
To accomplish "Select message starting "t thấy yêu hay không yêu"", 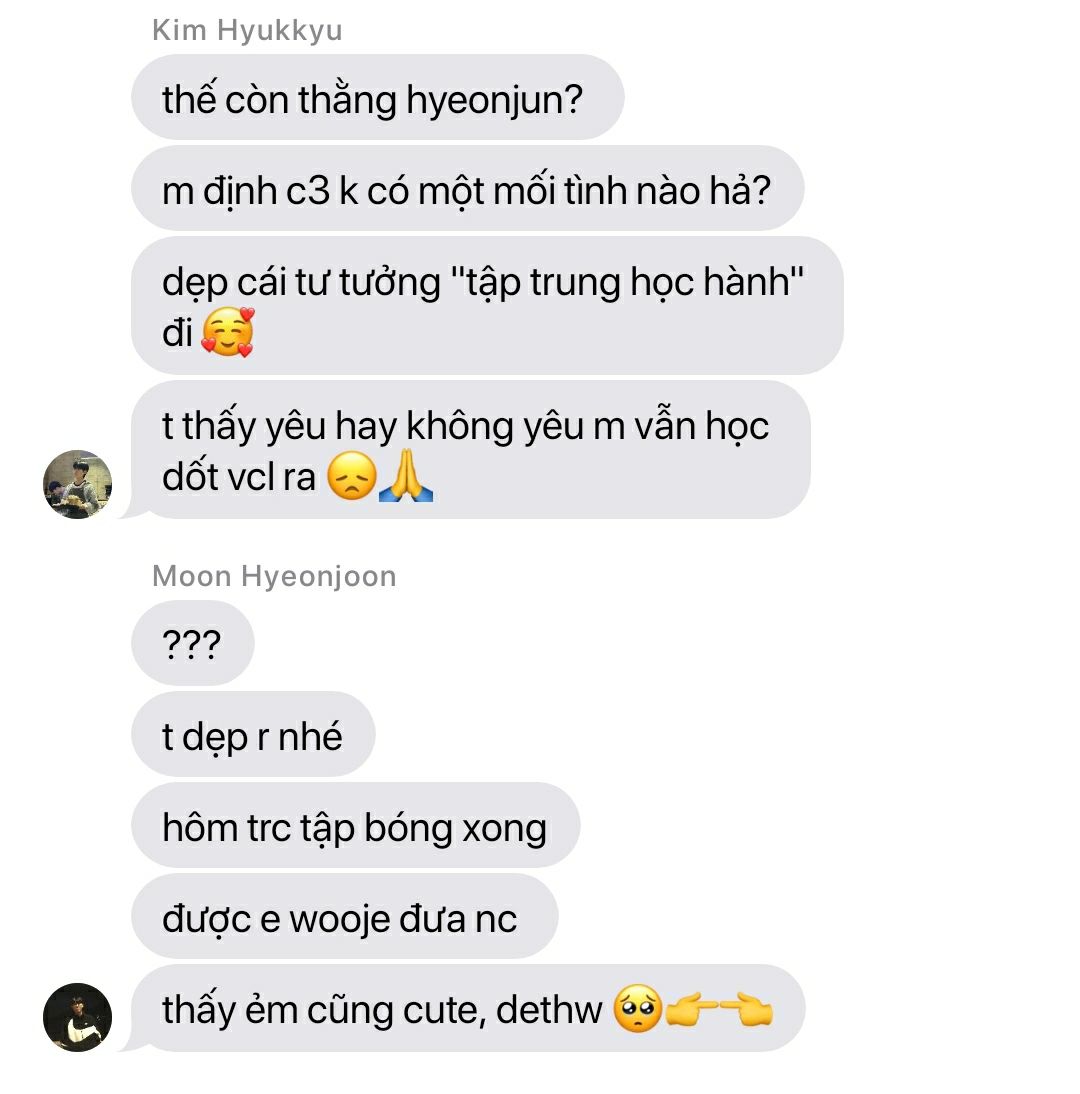I will click(x=470, y=449).
